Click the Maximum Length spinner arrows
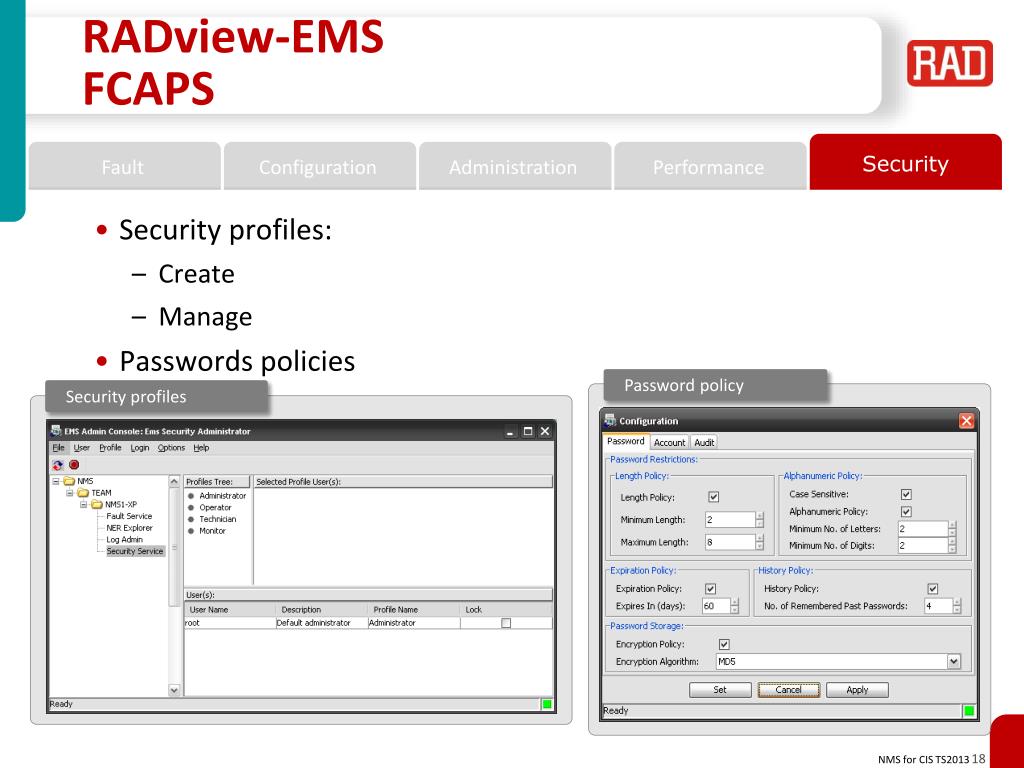Viewport: 1024px width, 768px height. click(760, 542)
